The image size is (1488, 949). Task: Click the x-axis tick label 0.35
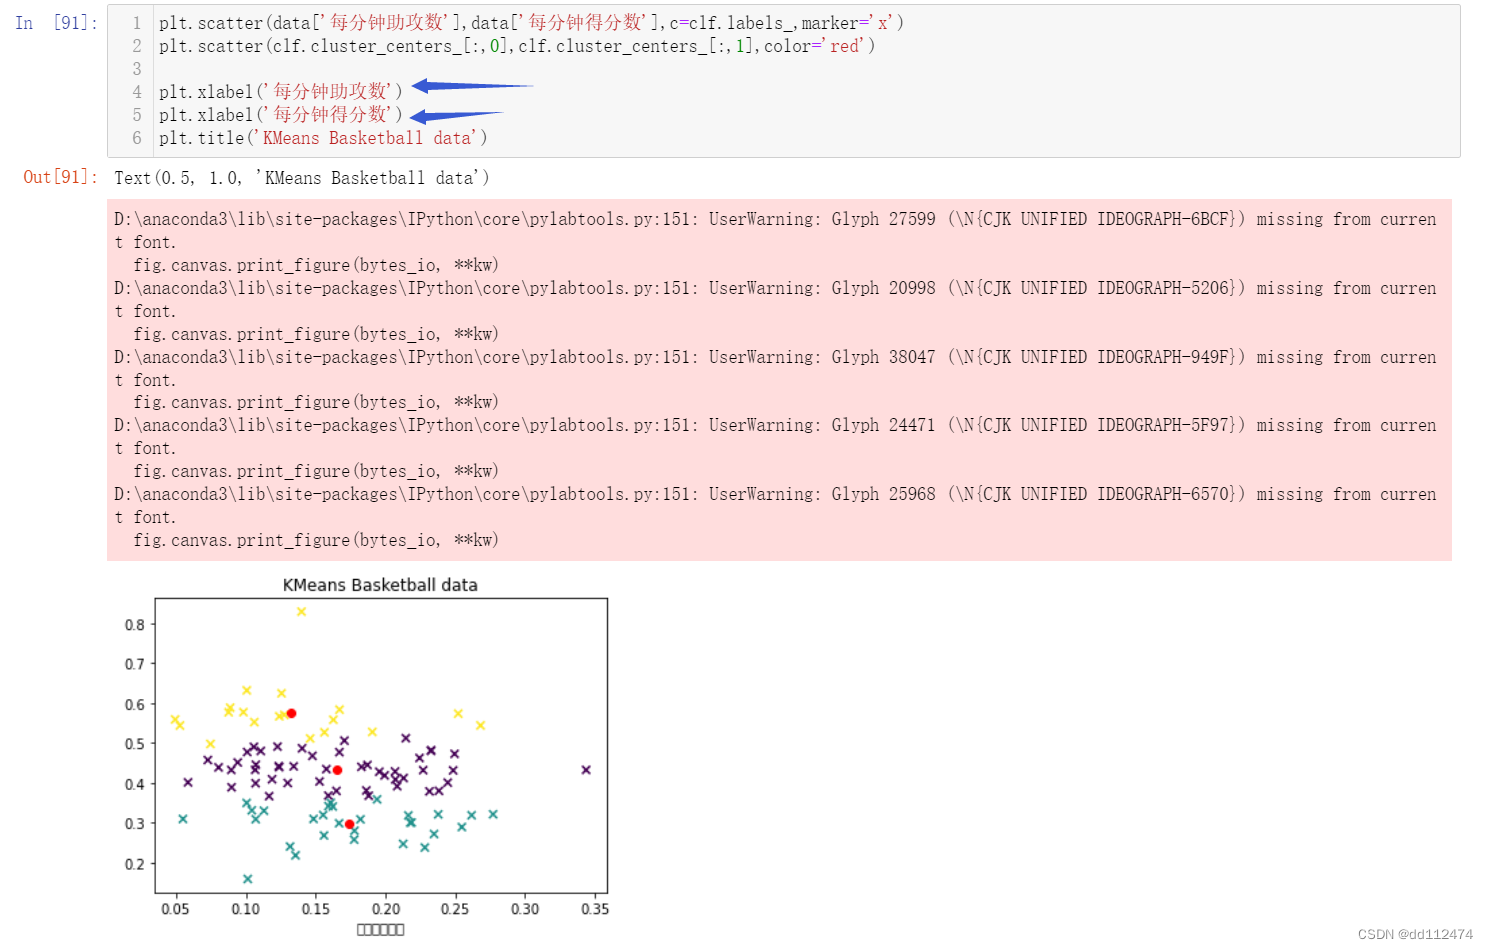[595, 909]
